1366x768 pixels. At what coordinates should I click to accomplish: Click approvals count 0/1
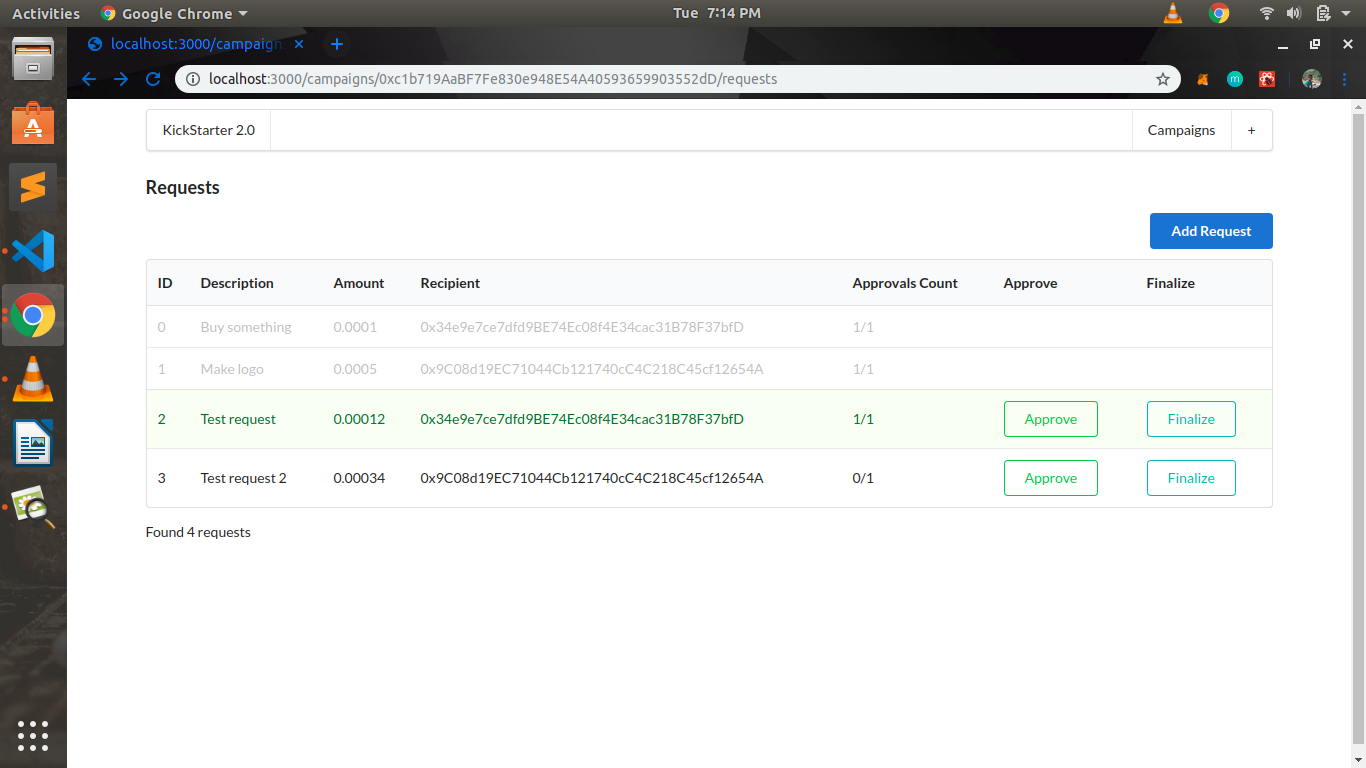tap(863, 478)
